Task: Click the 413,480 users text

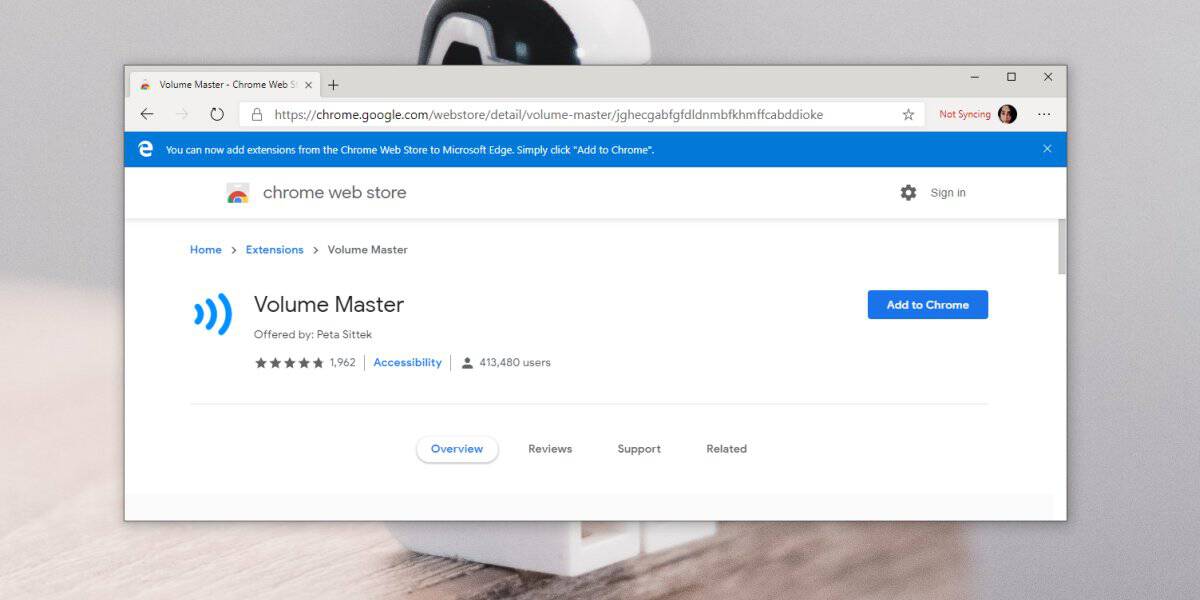Action: [515, 363]
